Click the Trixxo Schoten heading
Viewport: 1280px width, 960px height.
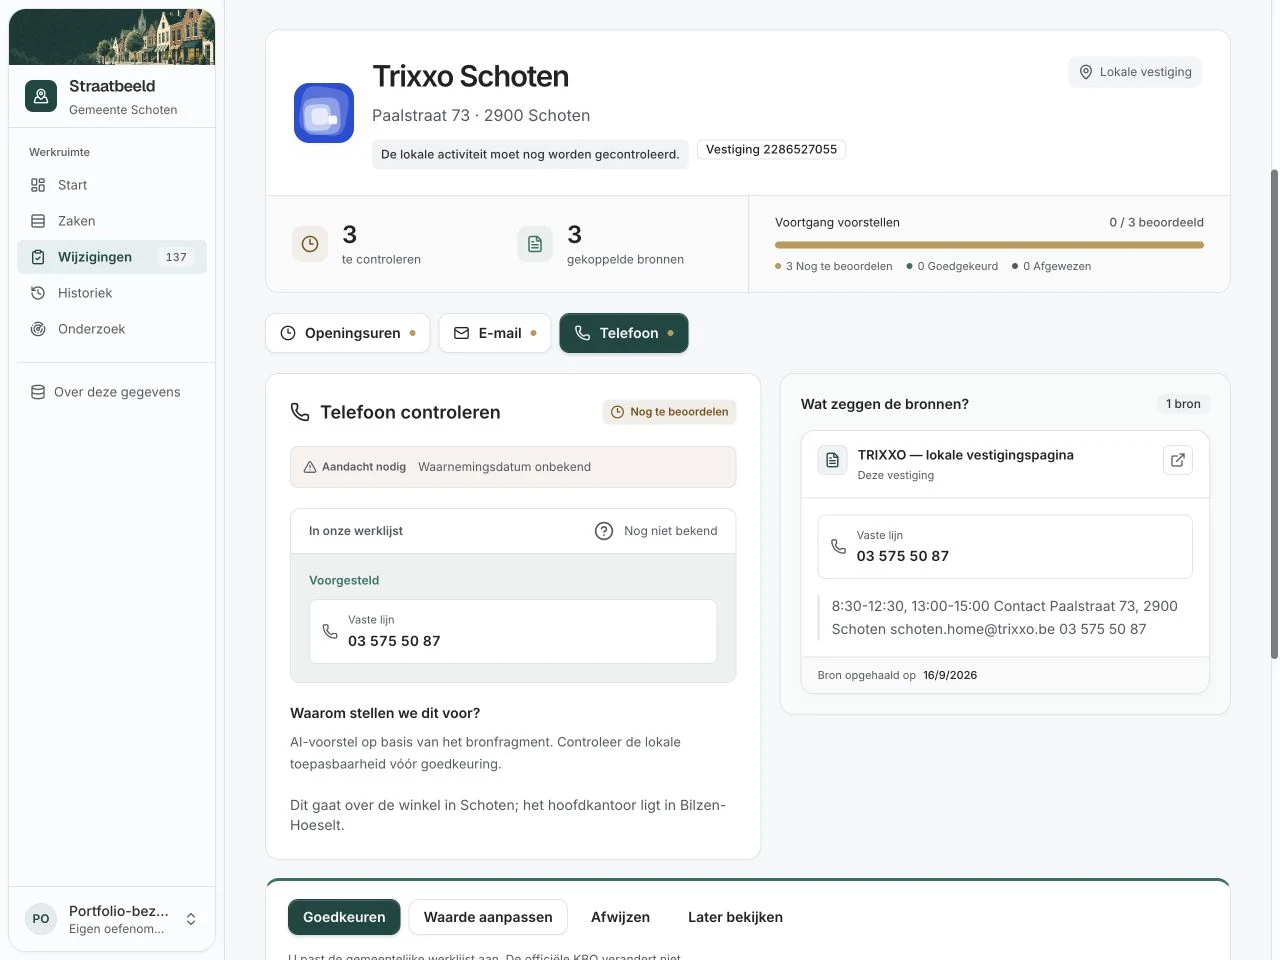point(471,76)
